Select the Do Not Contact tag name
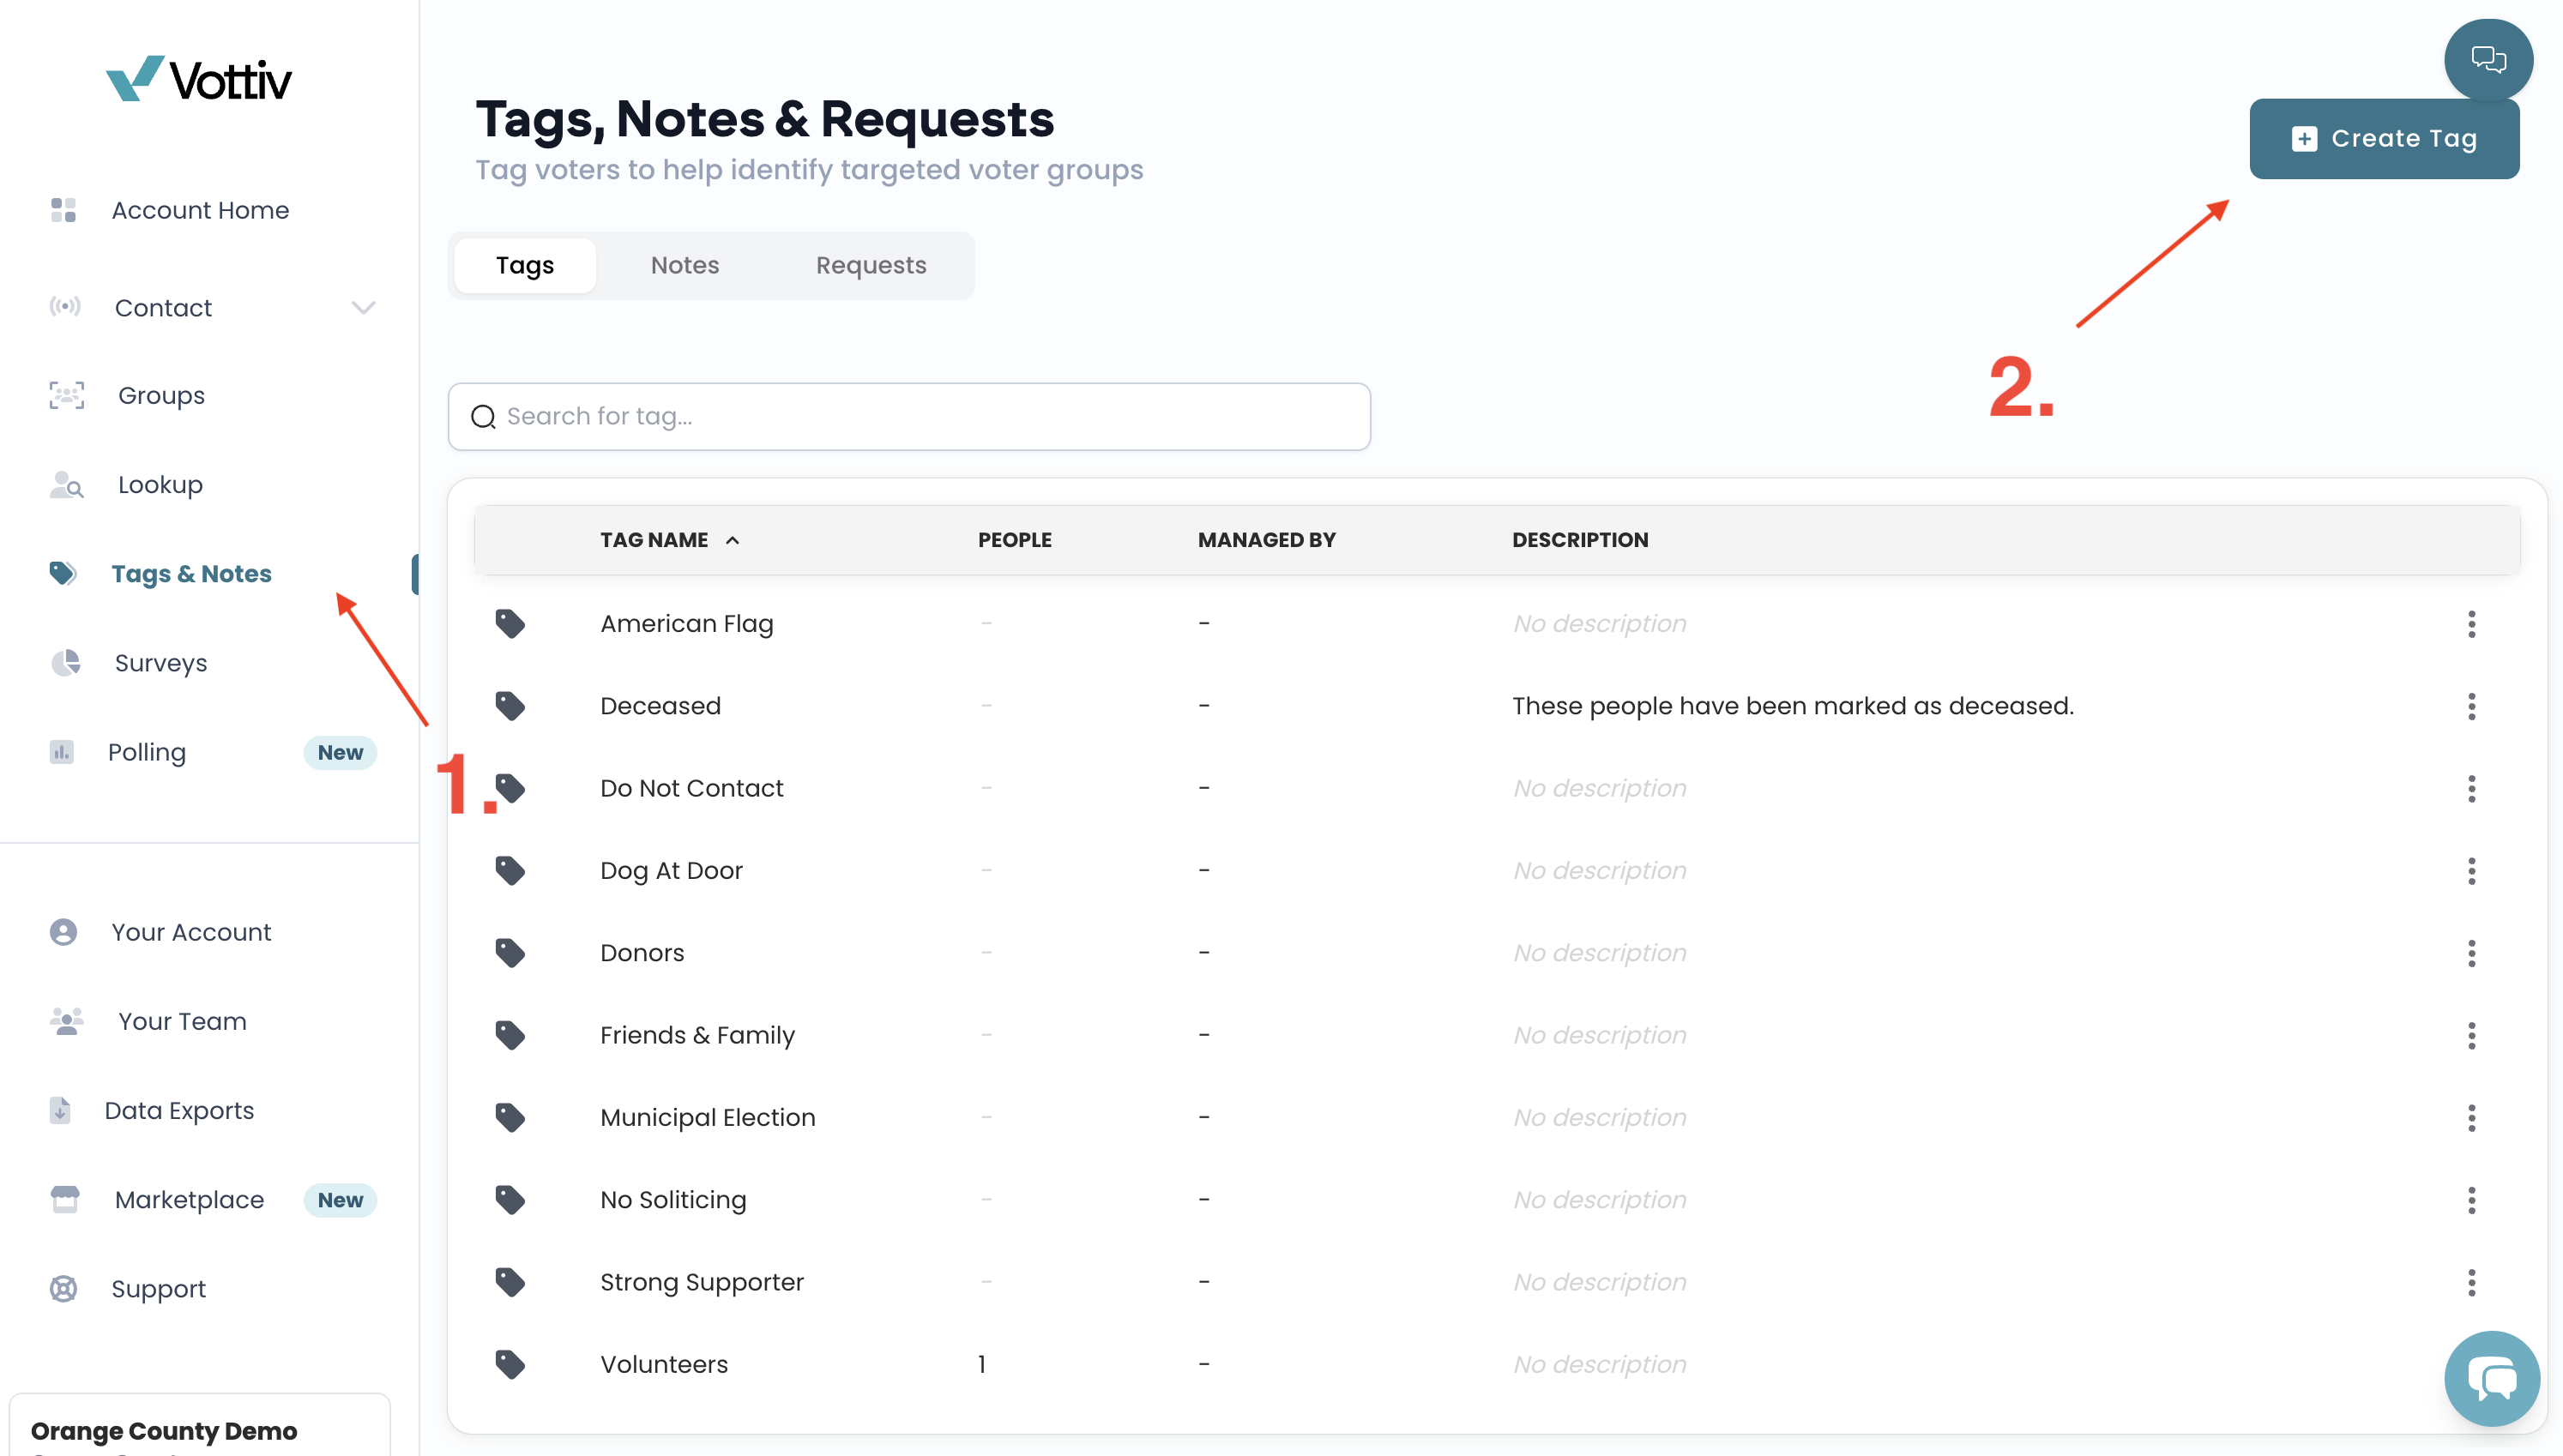The width and height of the screenshot is (2563, 1456). pyautogui.click(x=691, y=788)
